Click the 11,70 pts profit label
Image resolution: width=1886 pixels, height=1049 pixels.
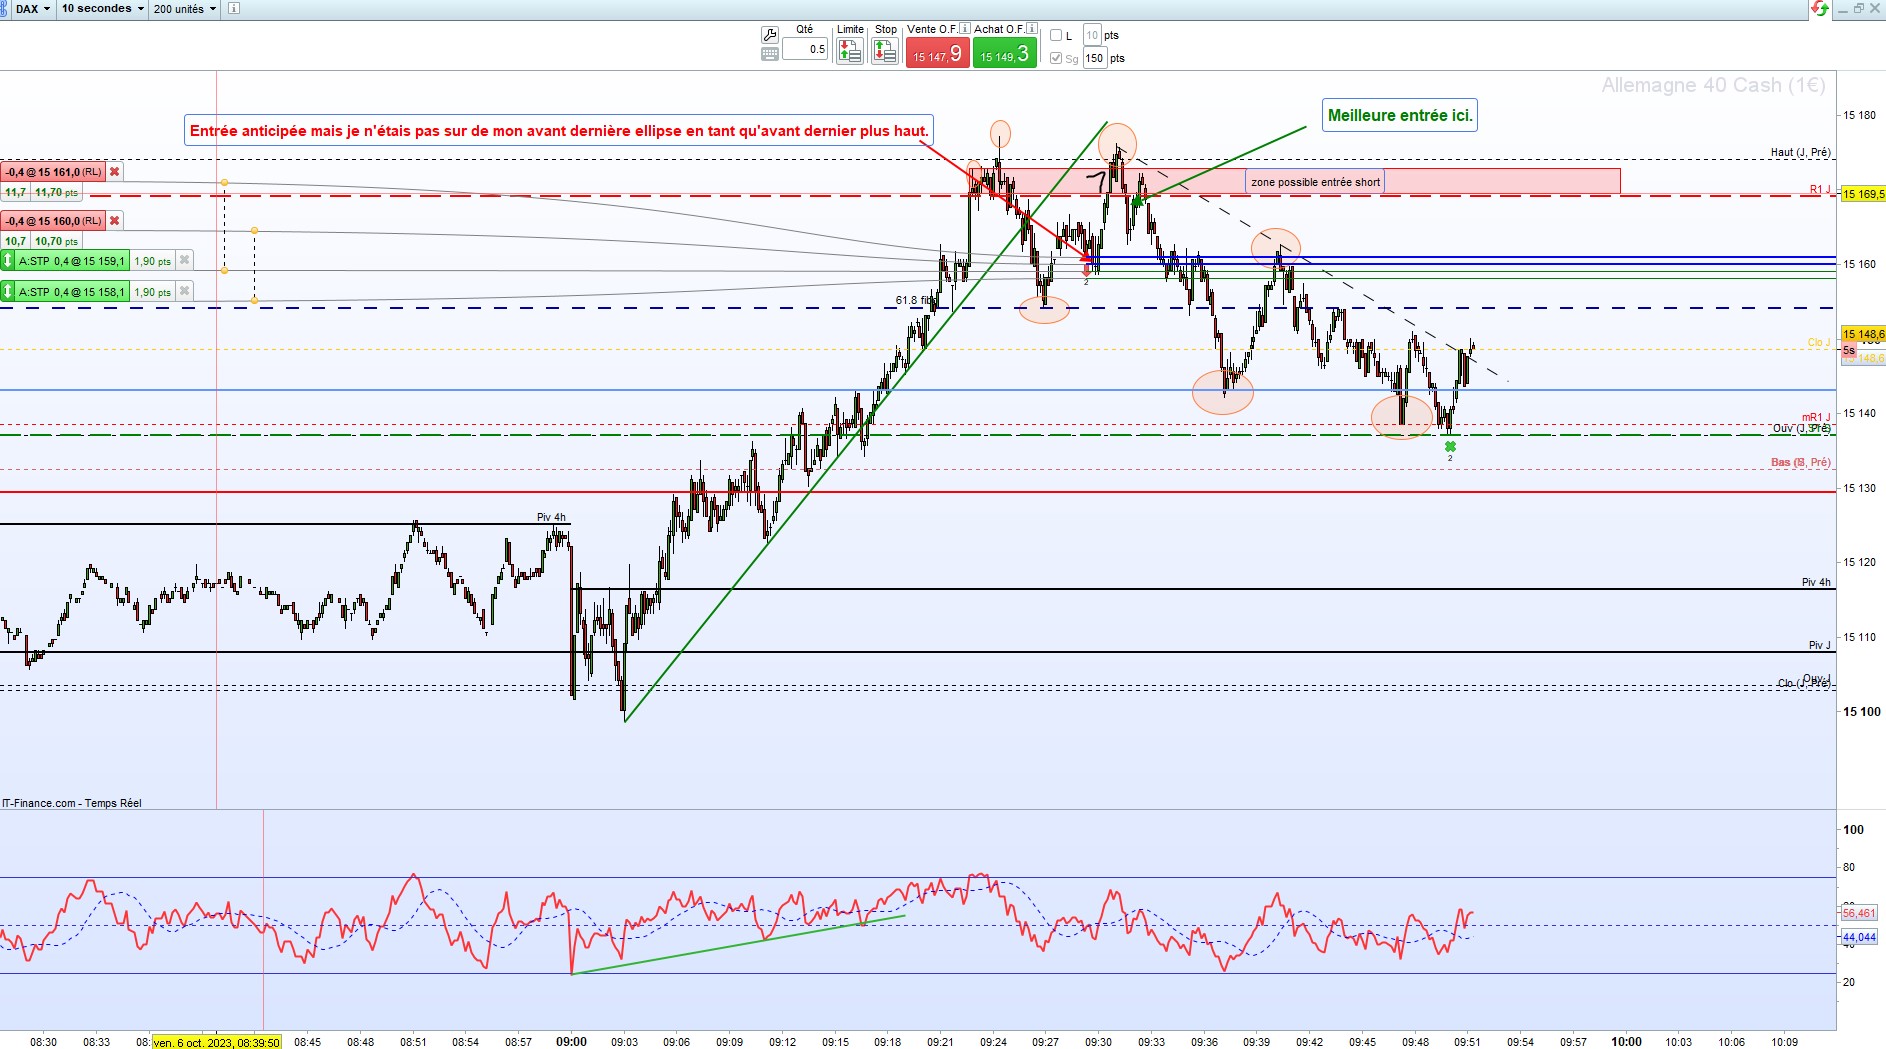tap(56, 192)
